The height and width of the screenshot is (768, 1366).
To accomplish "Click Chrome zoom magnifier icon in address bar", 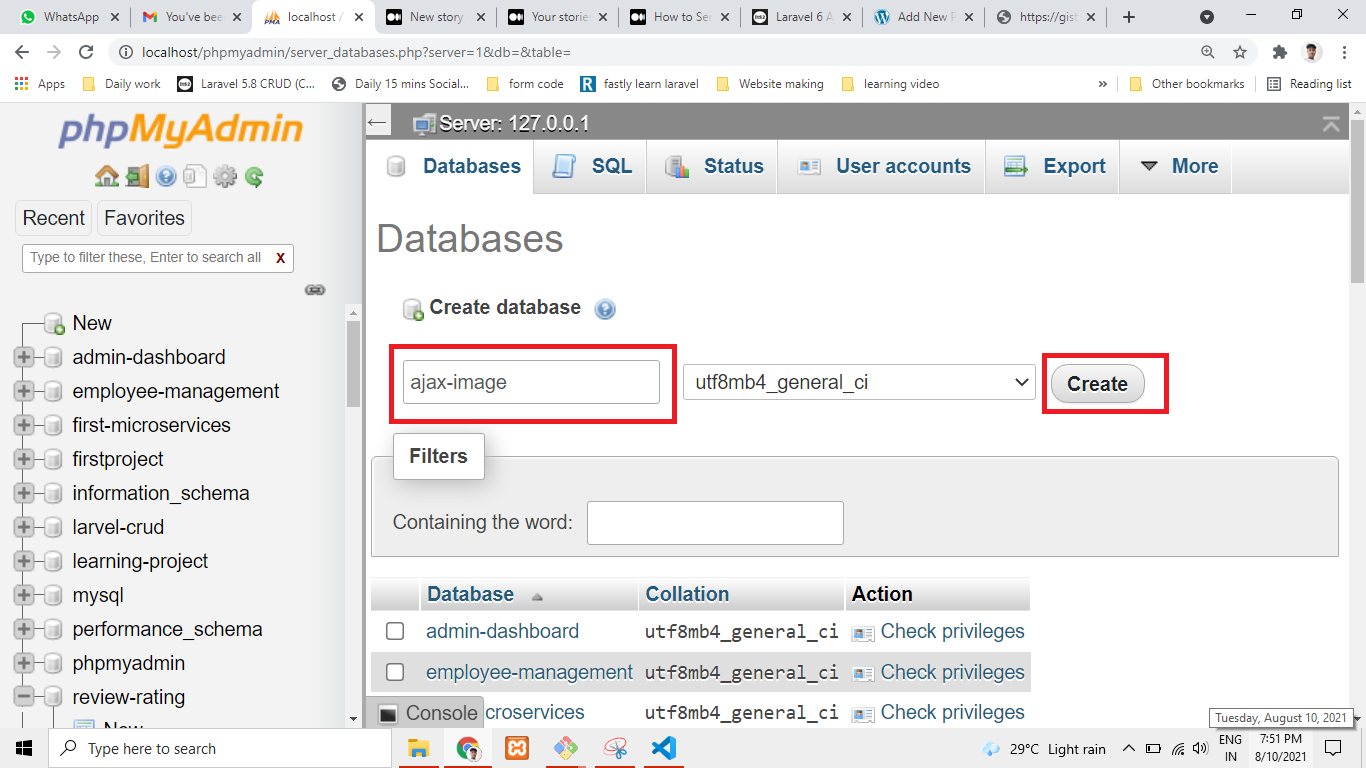I will pos(1208,52).
